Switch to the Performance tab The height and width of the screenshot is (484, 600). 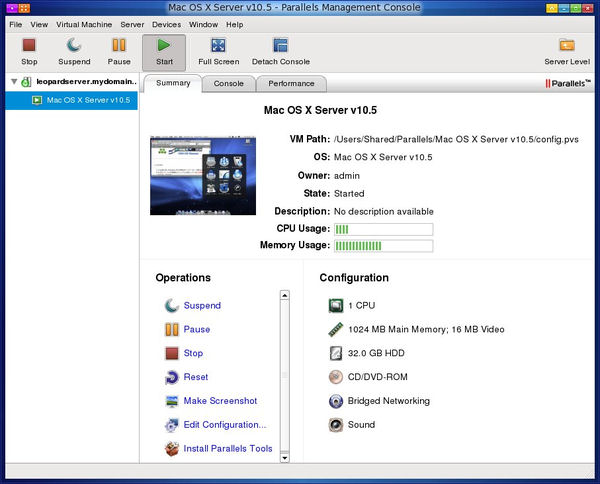(x=291, y=83)
